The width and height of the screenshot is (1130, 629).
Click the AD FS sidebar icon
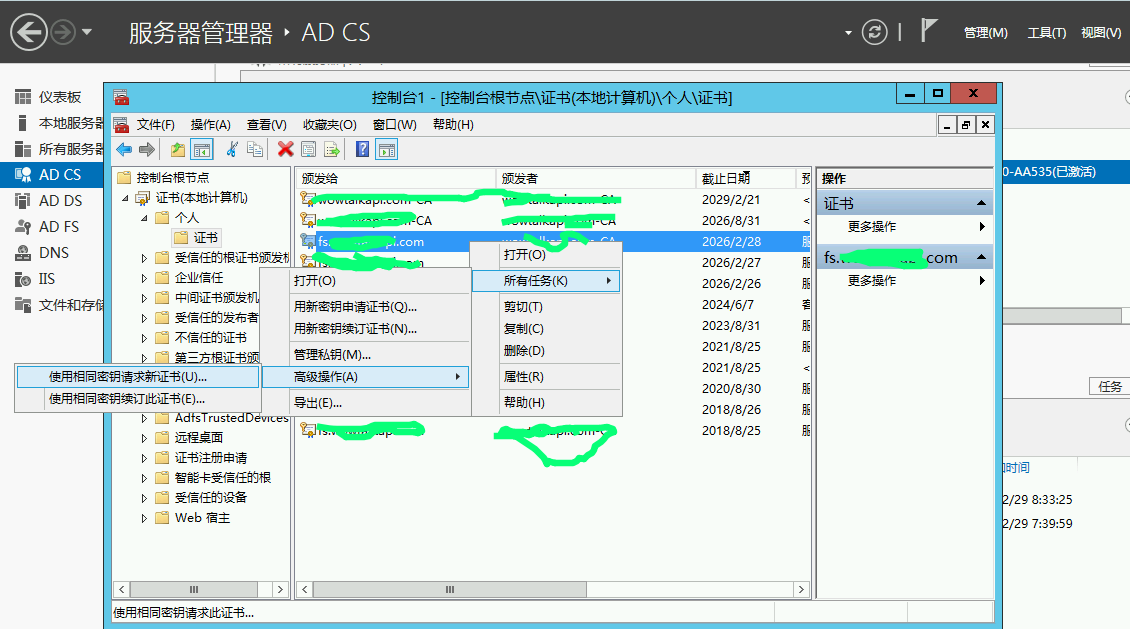pyautogui.click(x=23, y=226)
